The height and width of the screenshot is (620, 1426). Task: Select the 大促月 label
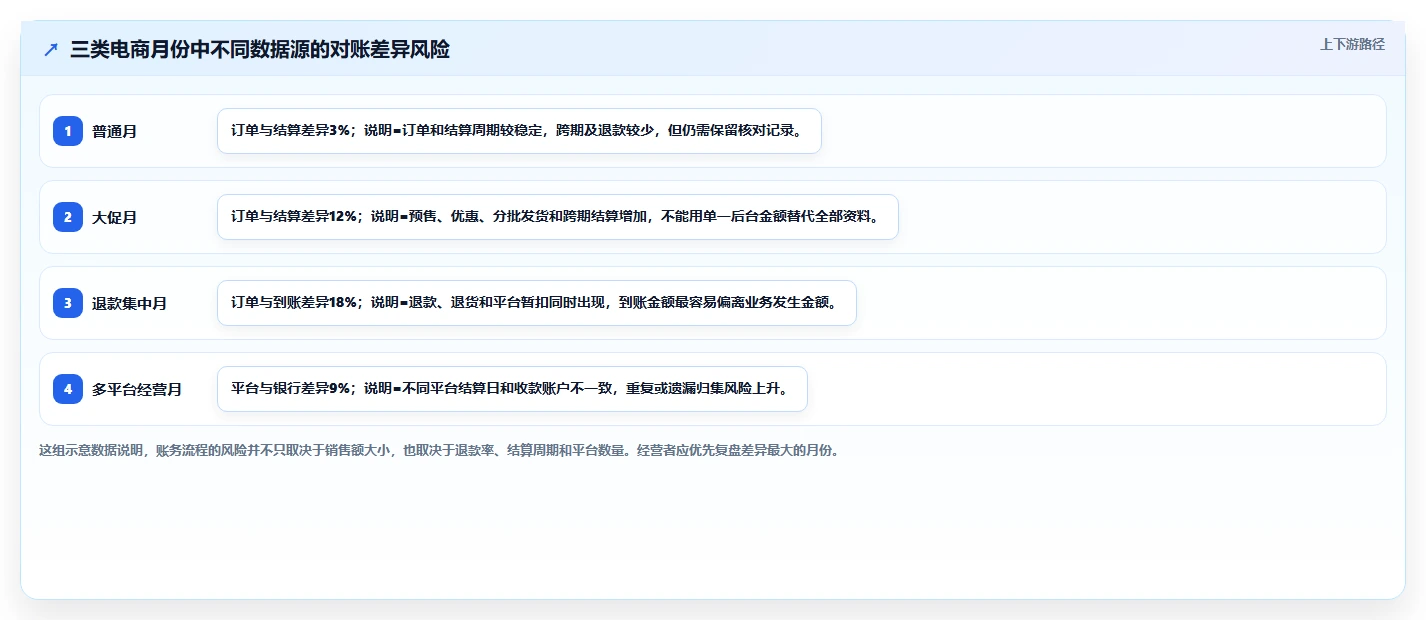[115, 217]
